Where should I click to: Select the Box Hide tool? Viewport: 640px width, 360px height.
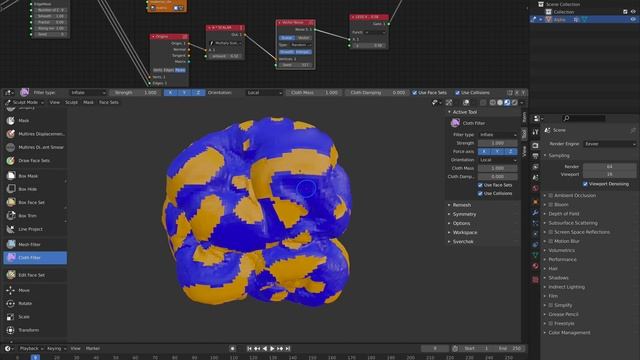(35, 189)
